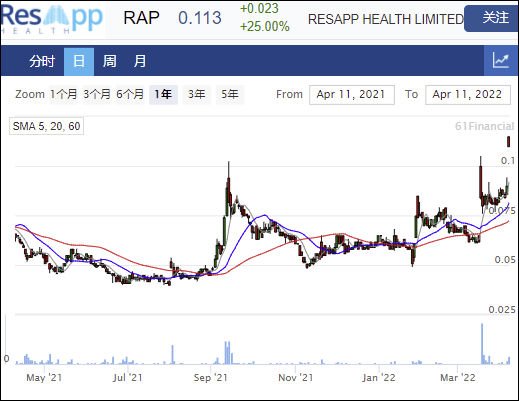This screenshot has height=401, width=519.
Task: Click the SMA 5, 20, 60 legend
Action: coord(46,126)
